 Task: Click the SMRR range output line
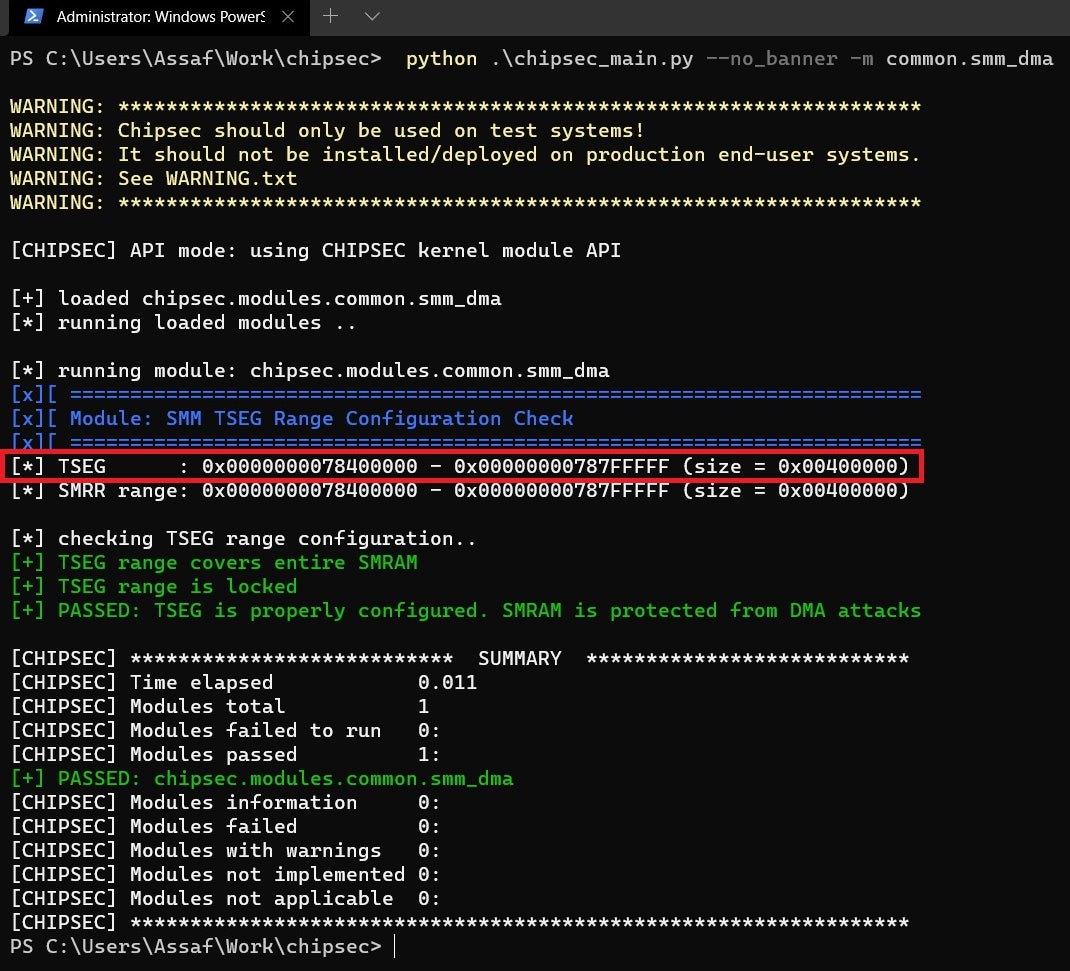point(460,491)
